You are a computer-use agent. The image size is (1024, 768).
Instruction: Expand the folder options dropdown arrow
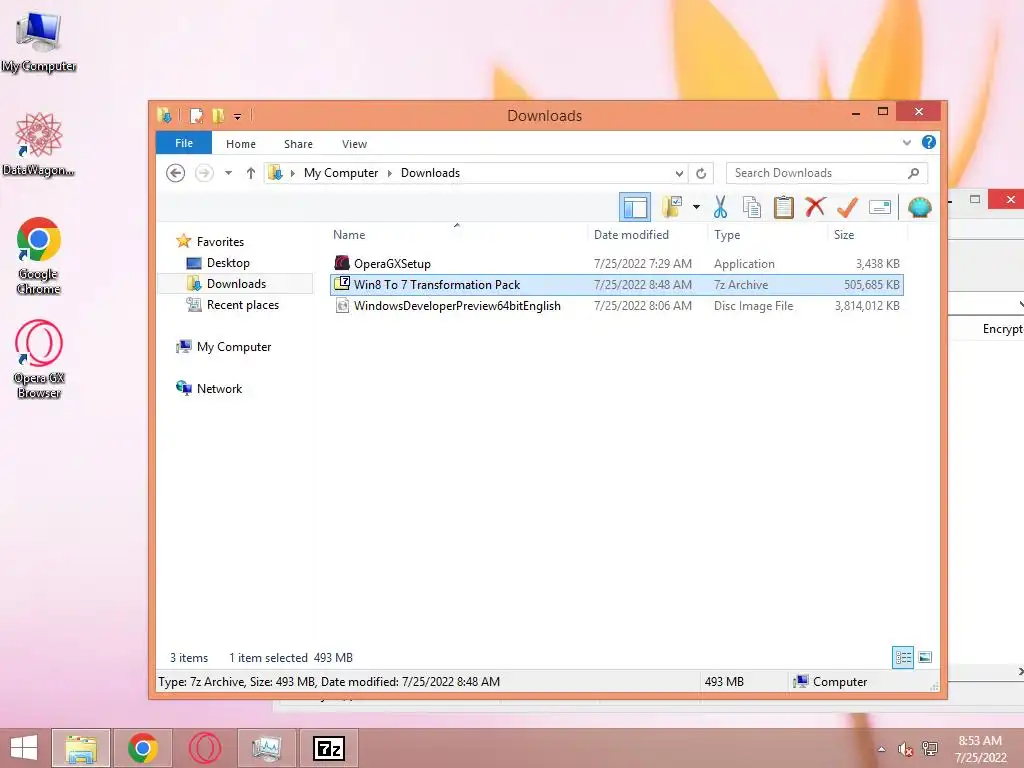(696, 208)
